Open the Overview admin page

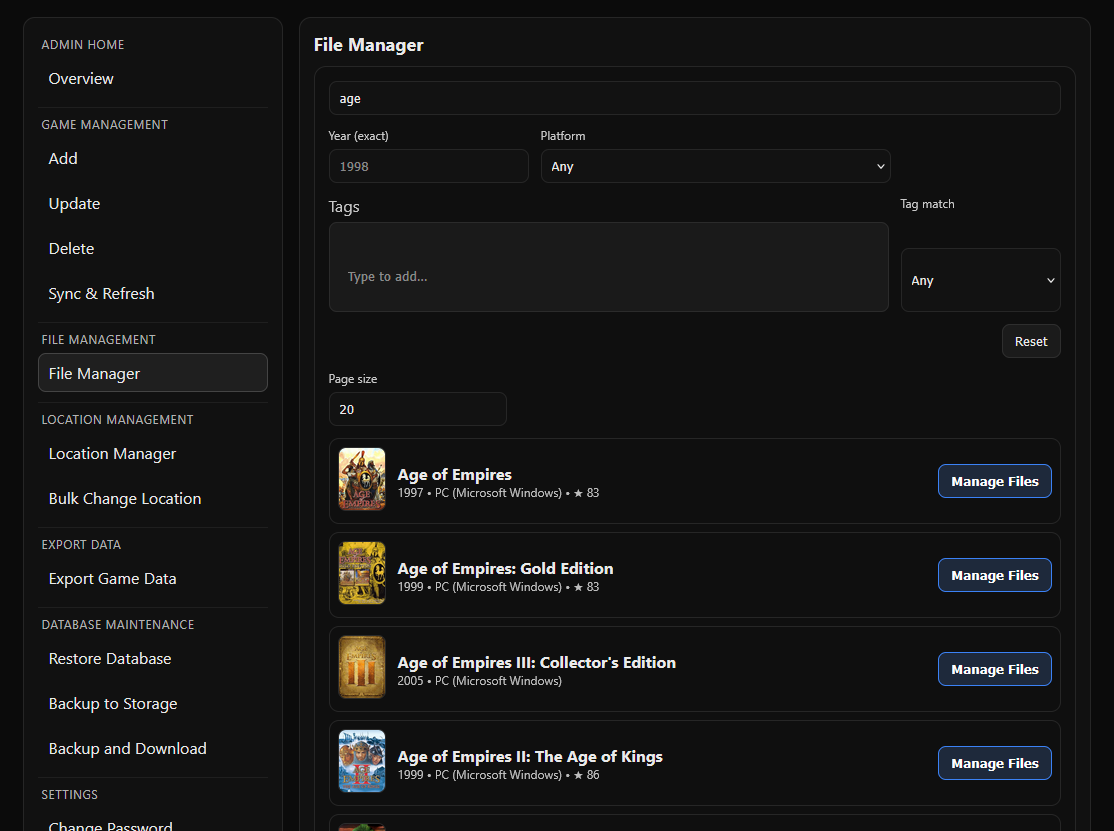[153, 79]
